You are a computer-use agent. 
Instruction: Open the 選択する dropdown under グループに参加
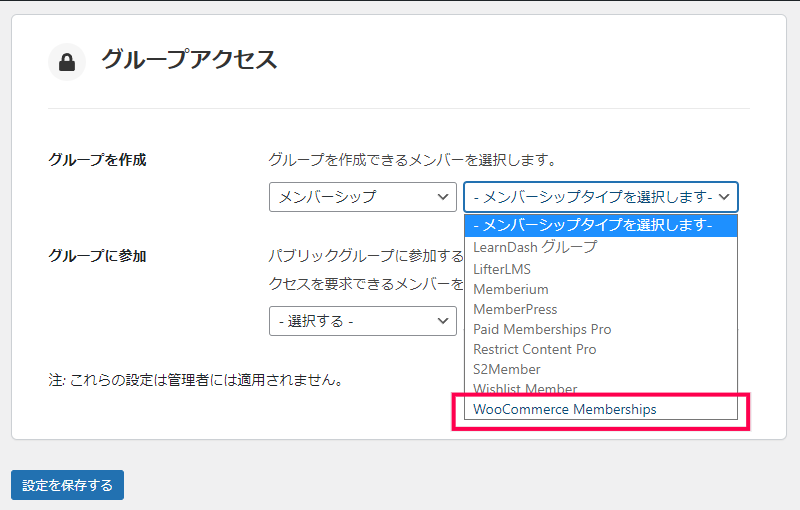(363, 321)
